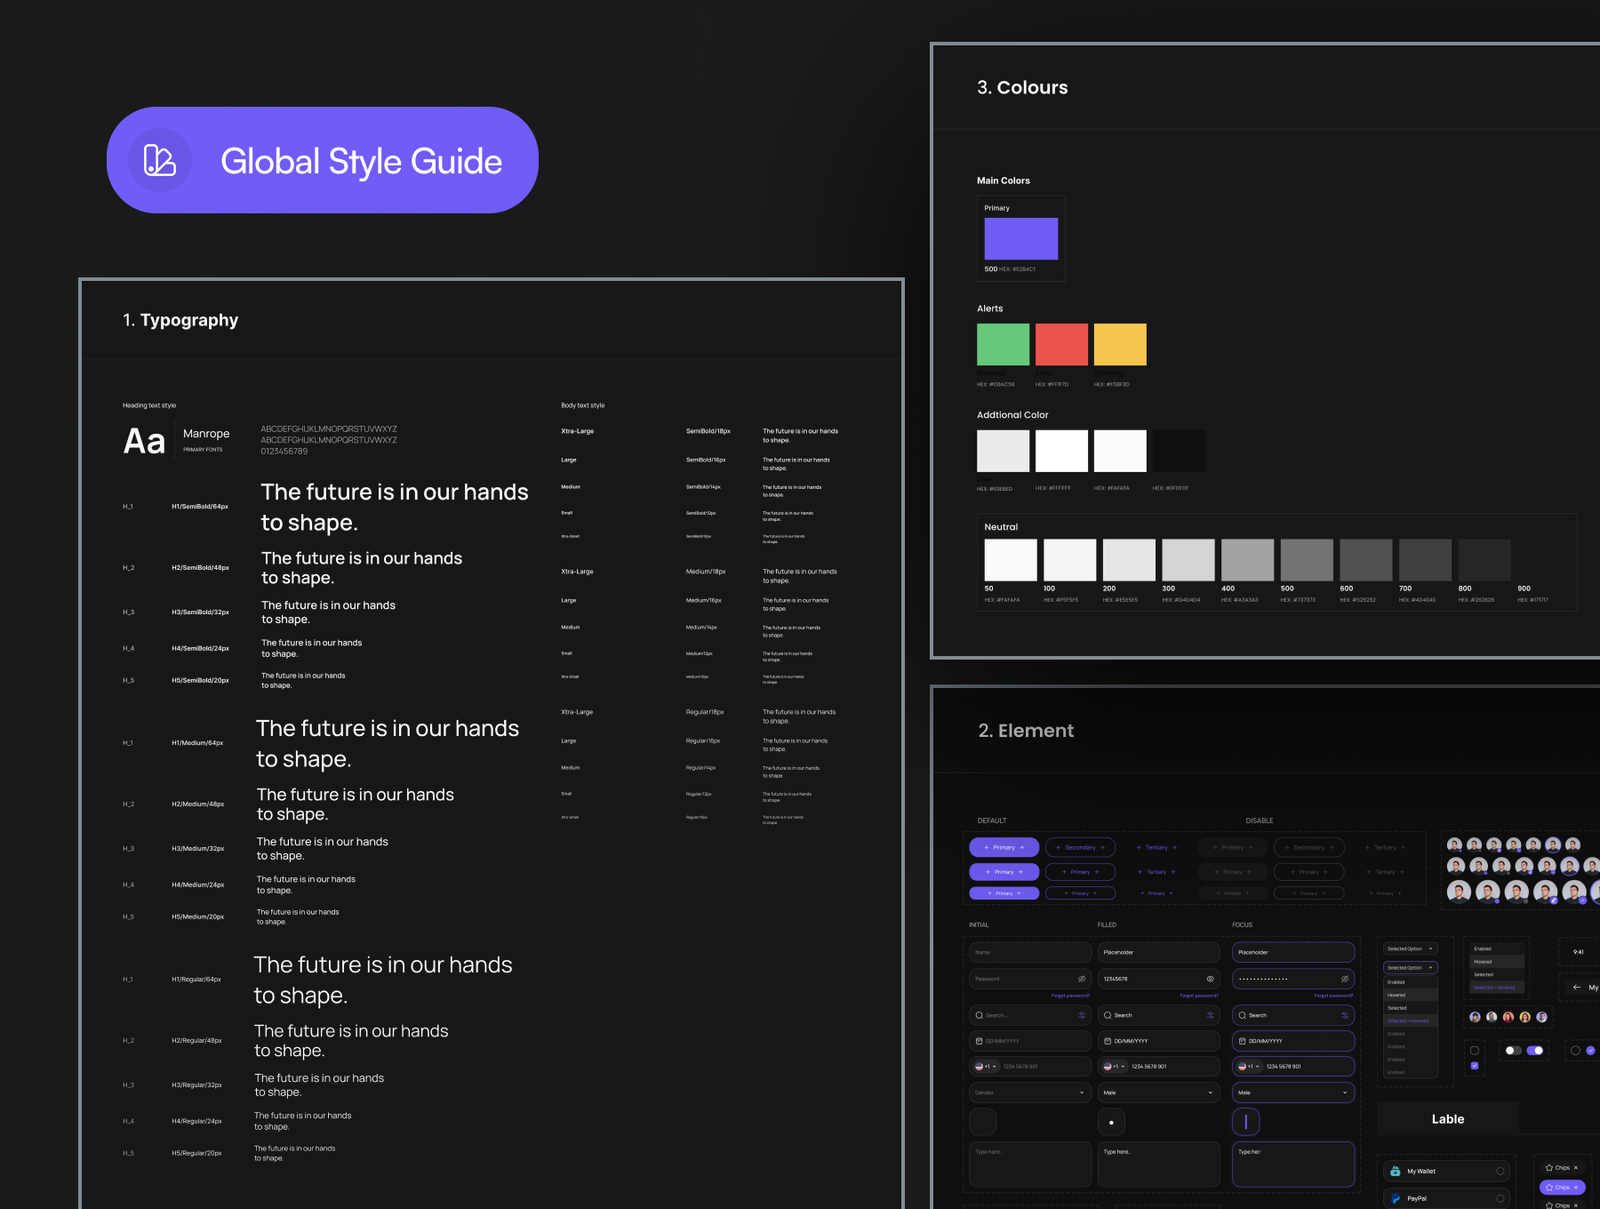Image resolution: width=1600 pixels, height=1209 pixels.
Task: Click the calendar icon in the filled date field
Action: [x=1107, y=1041]
